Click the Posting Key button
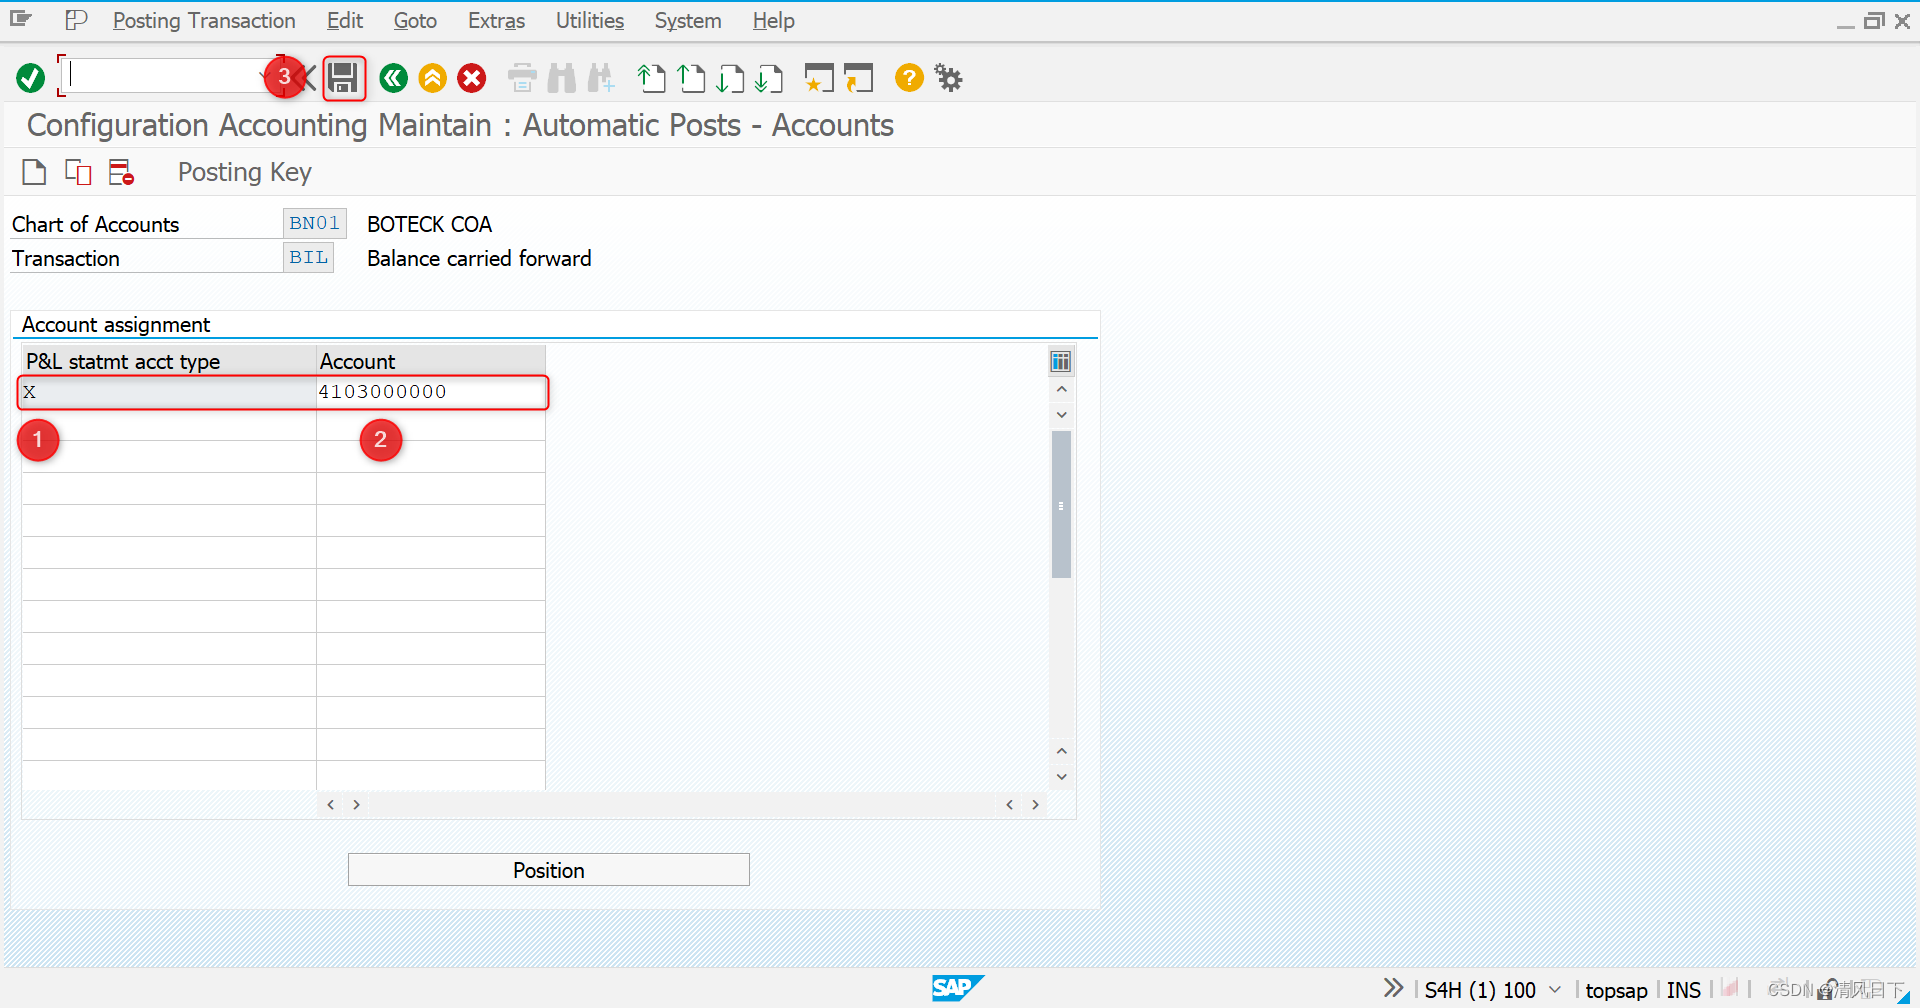Image resolution: width=1920 pixels, height=1008 pixels. point(245,172)
